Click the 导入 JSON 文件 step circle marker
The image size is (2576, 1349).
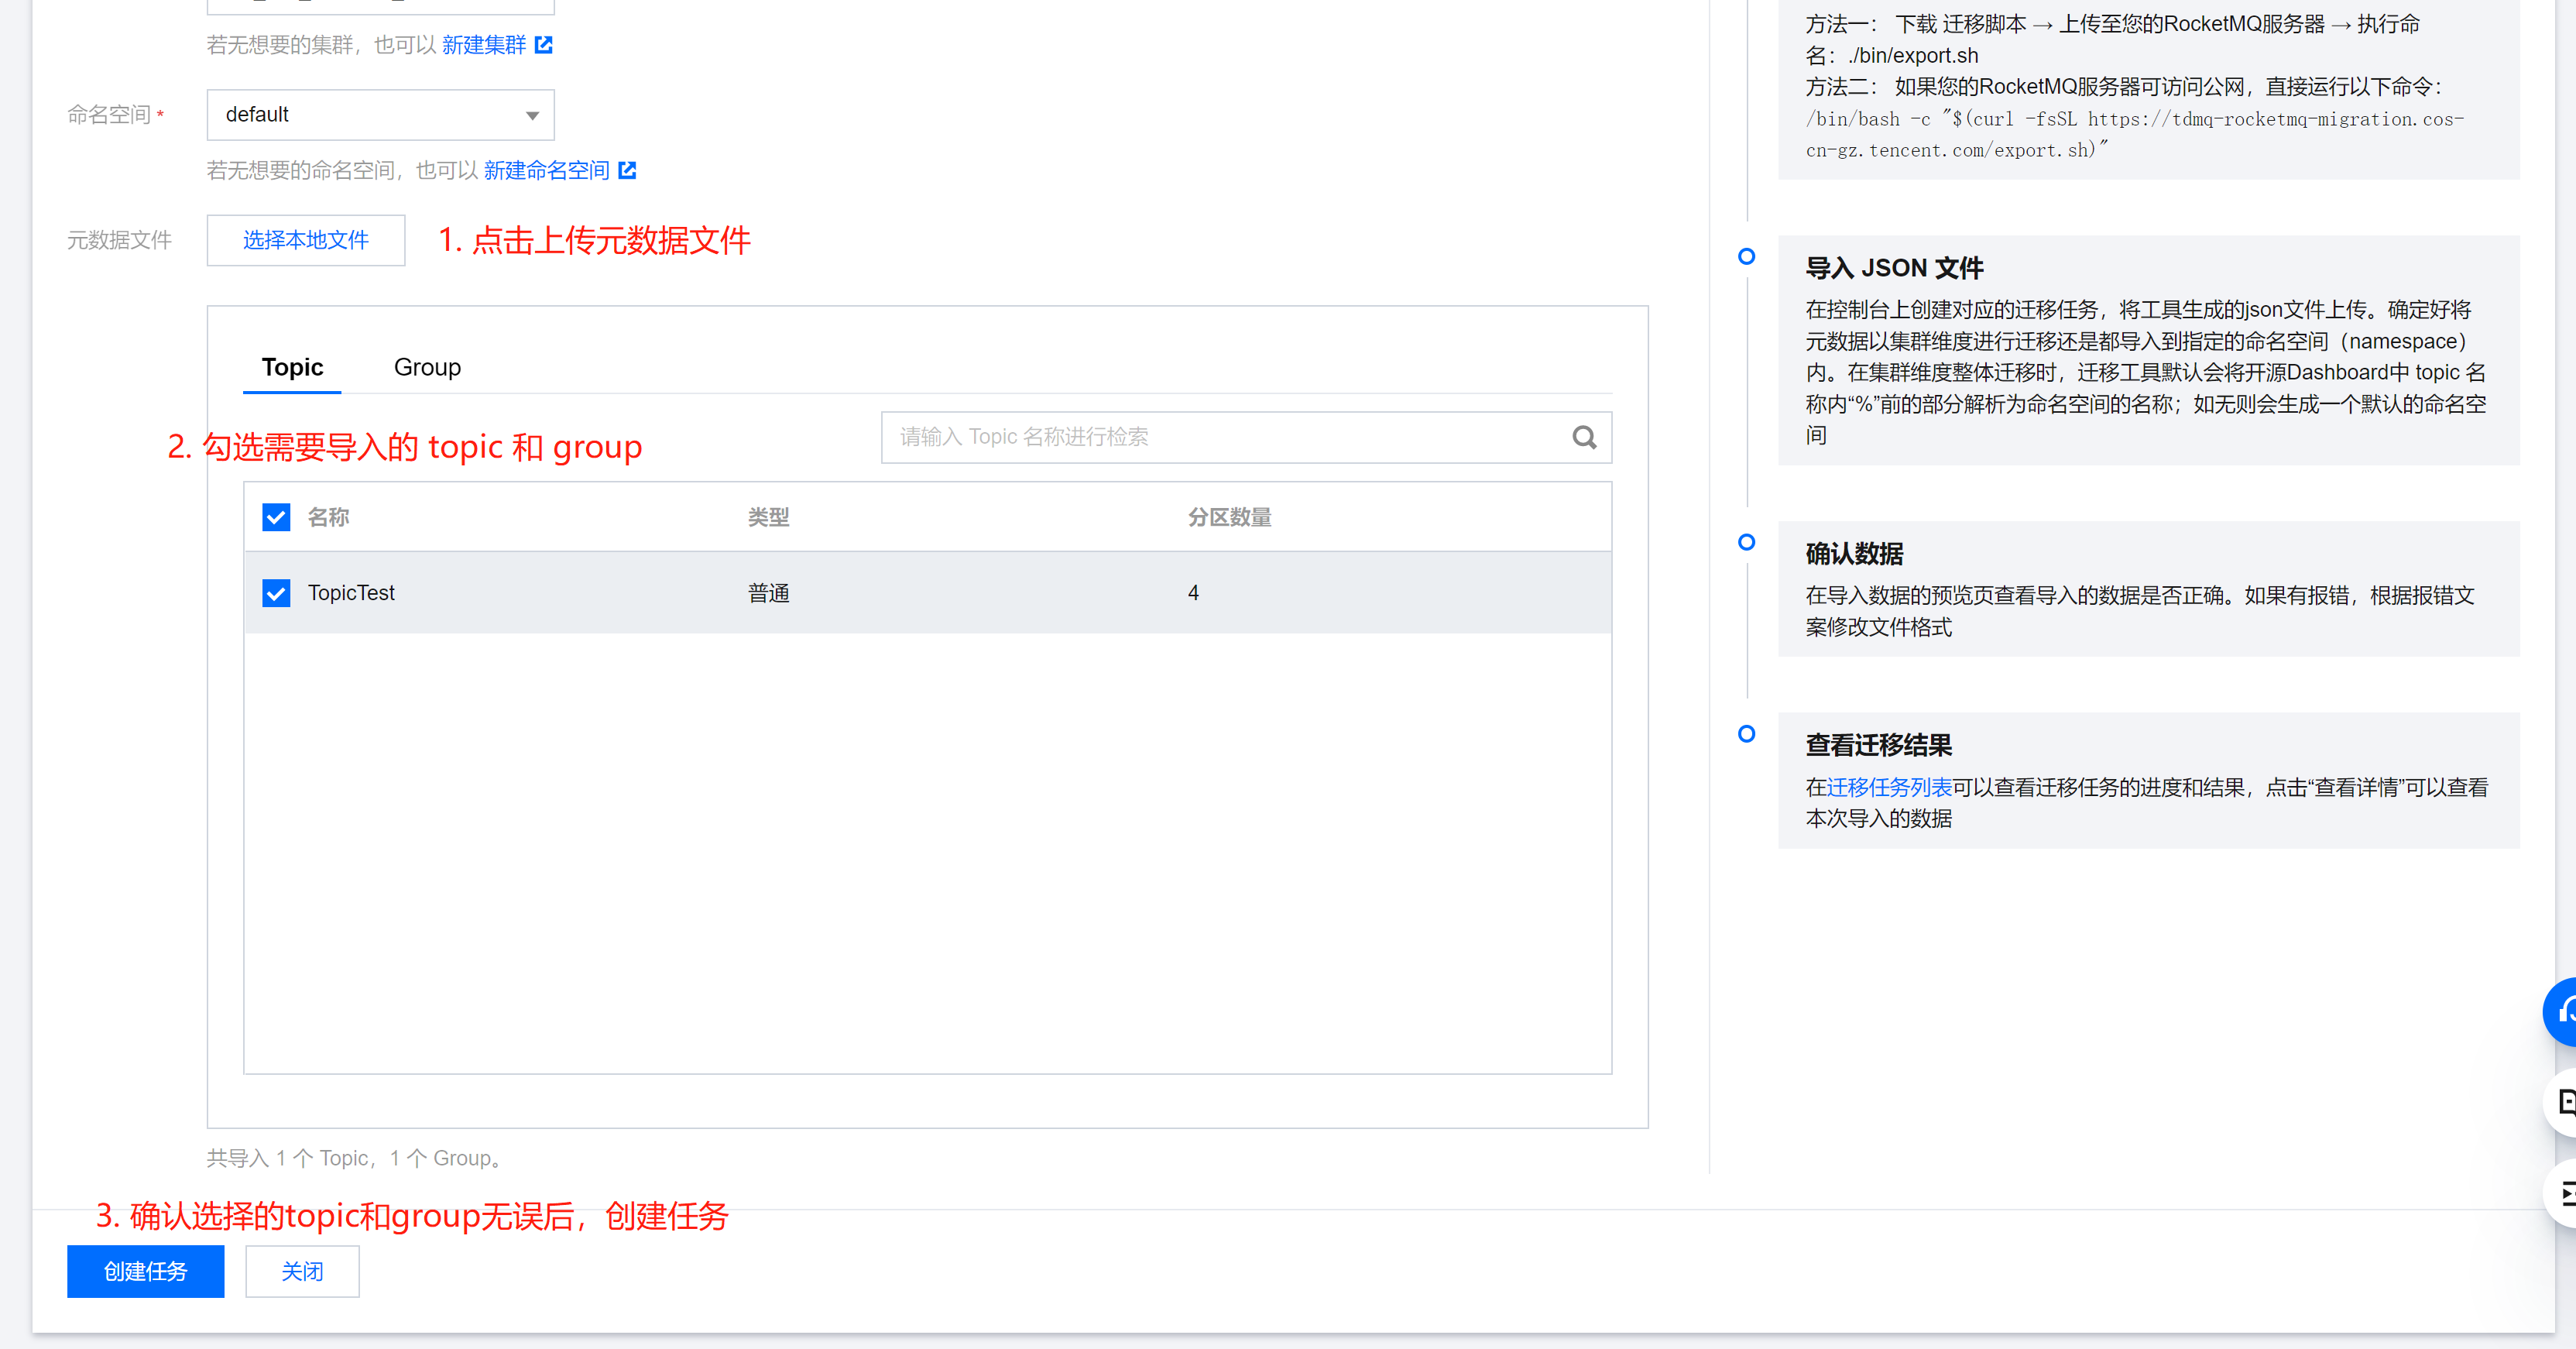[x=1746, y=257]
